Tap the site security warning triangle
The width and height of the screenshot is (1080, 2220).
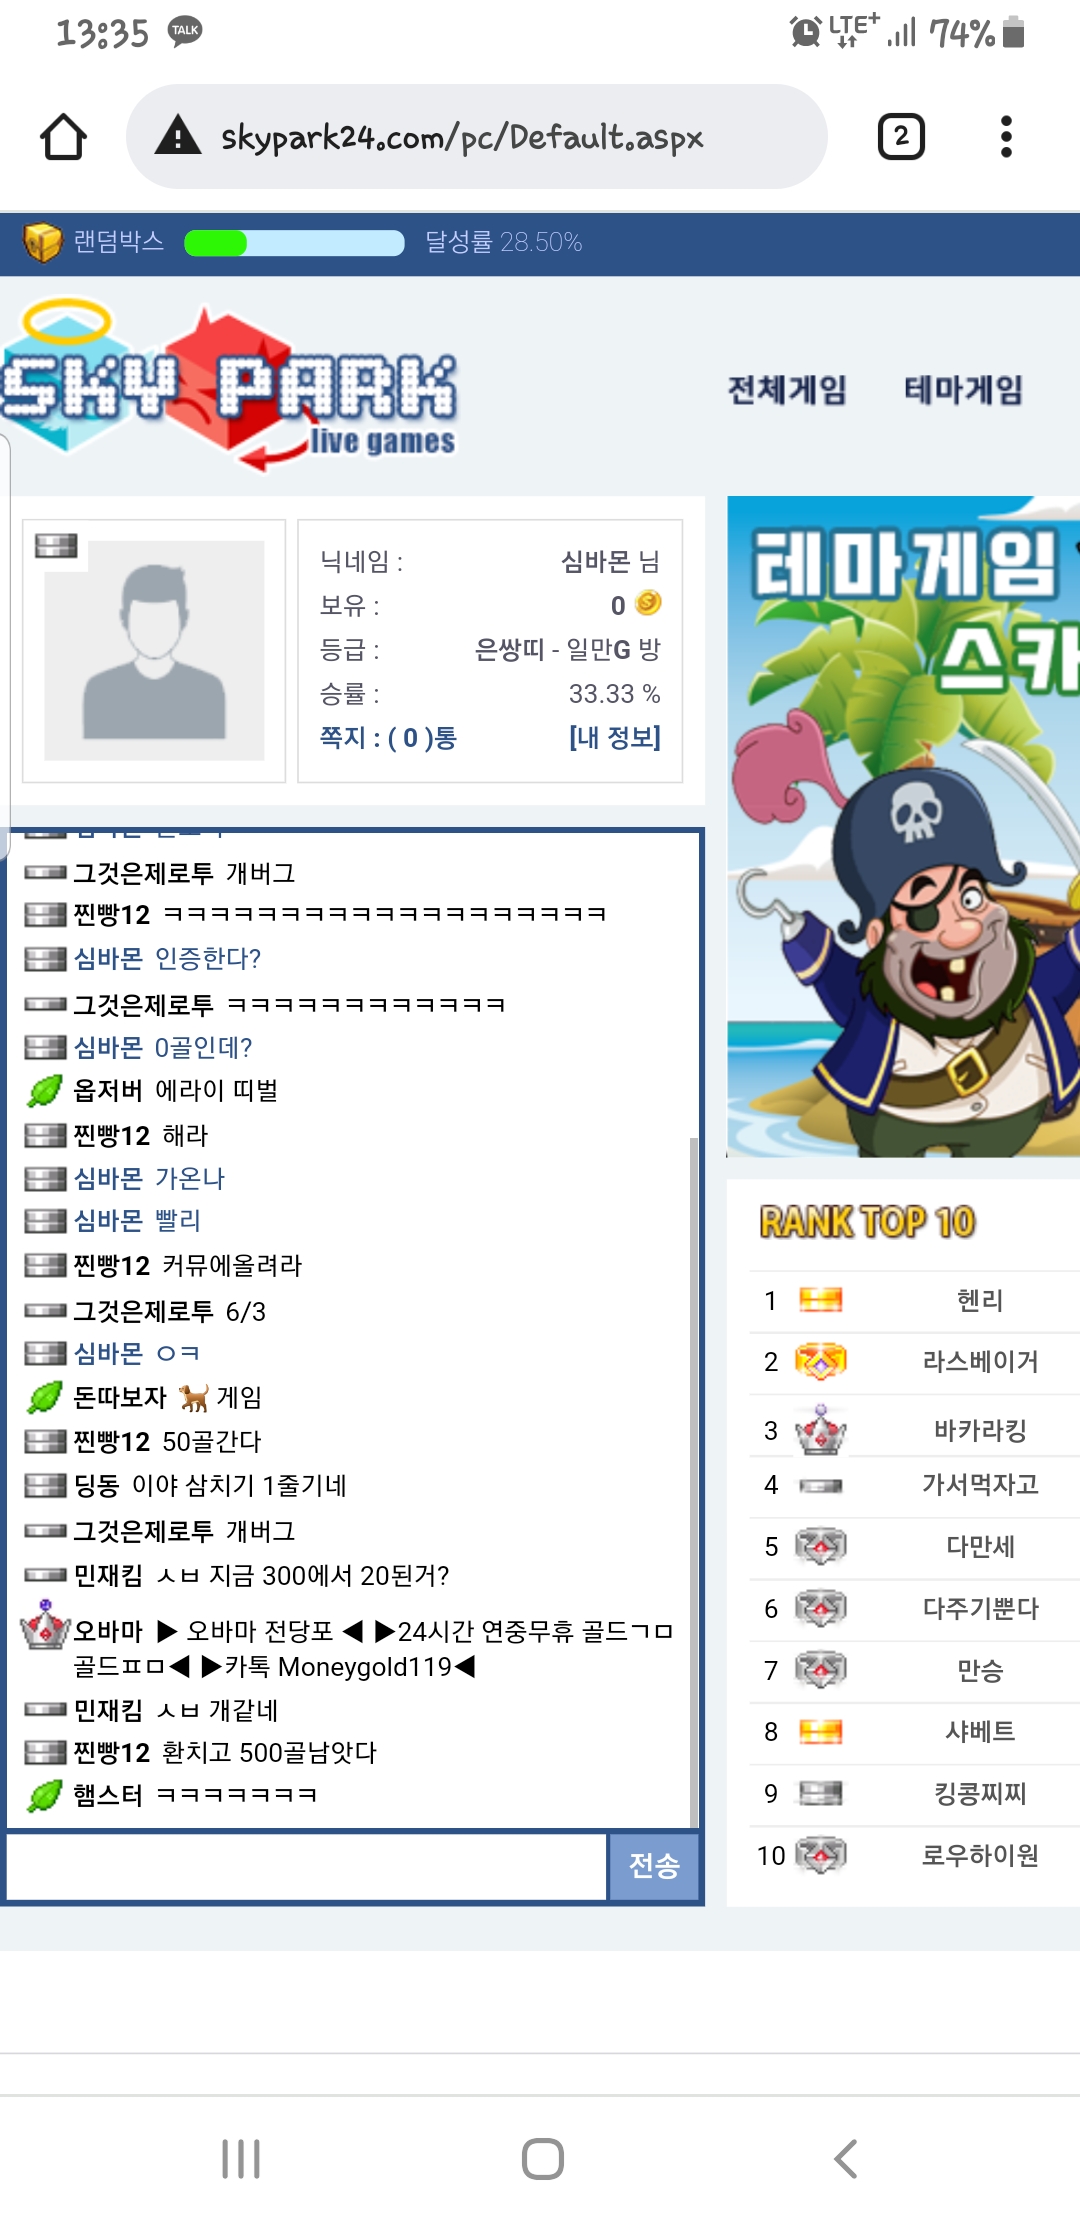178,135
